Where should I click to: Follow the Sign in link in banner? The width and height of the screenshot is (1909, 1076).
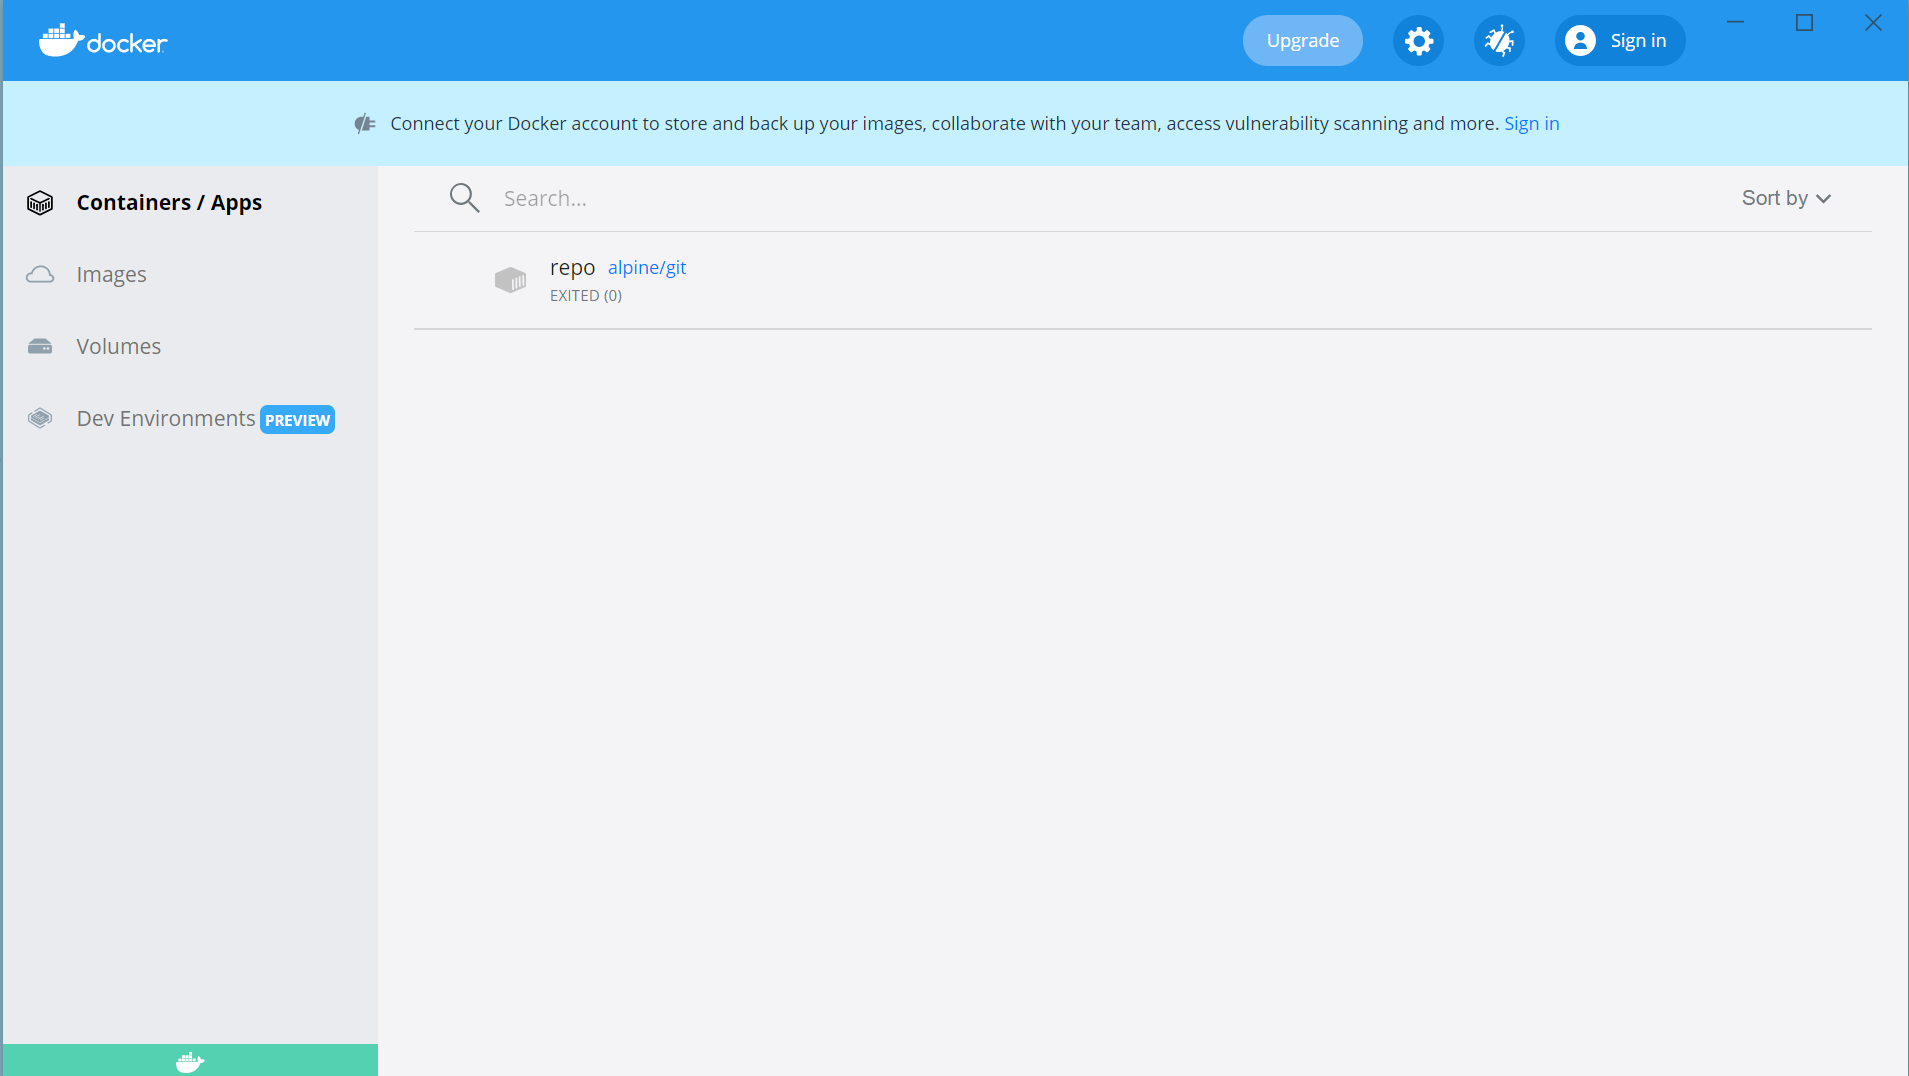pyautogui.click(x=1531, y=124)
